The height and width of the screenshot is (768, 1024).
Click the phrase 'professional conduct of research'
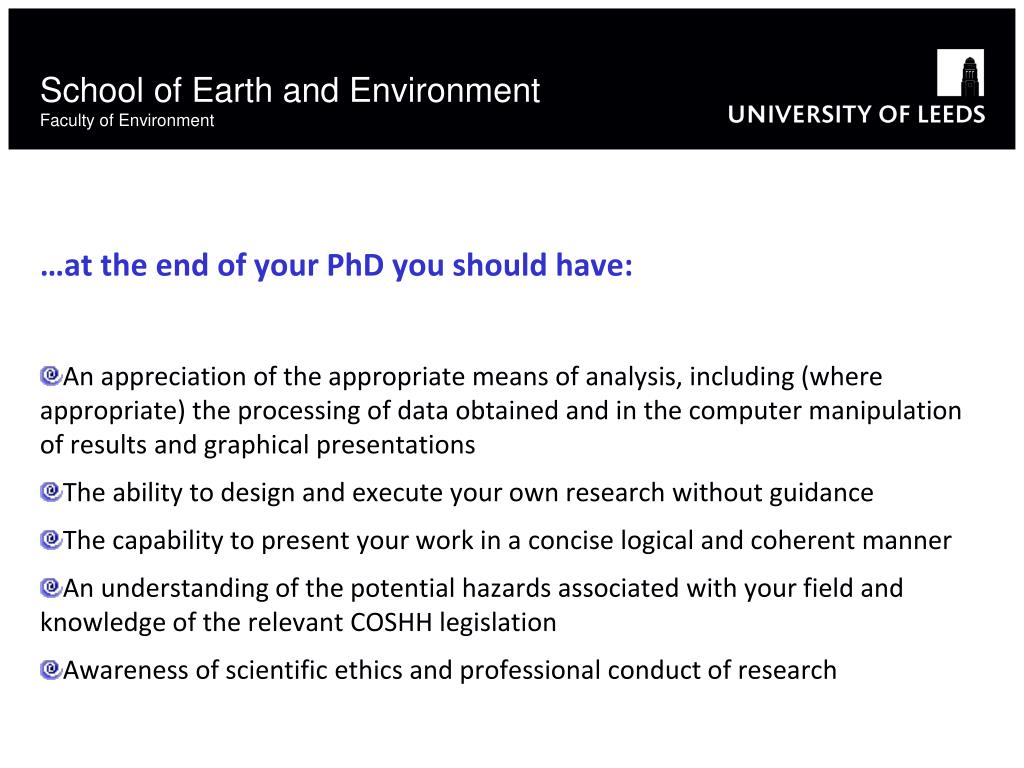pyautogui.click(x=648, y=671)
